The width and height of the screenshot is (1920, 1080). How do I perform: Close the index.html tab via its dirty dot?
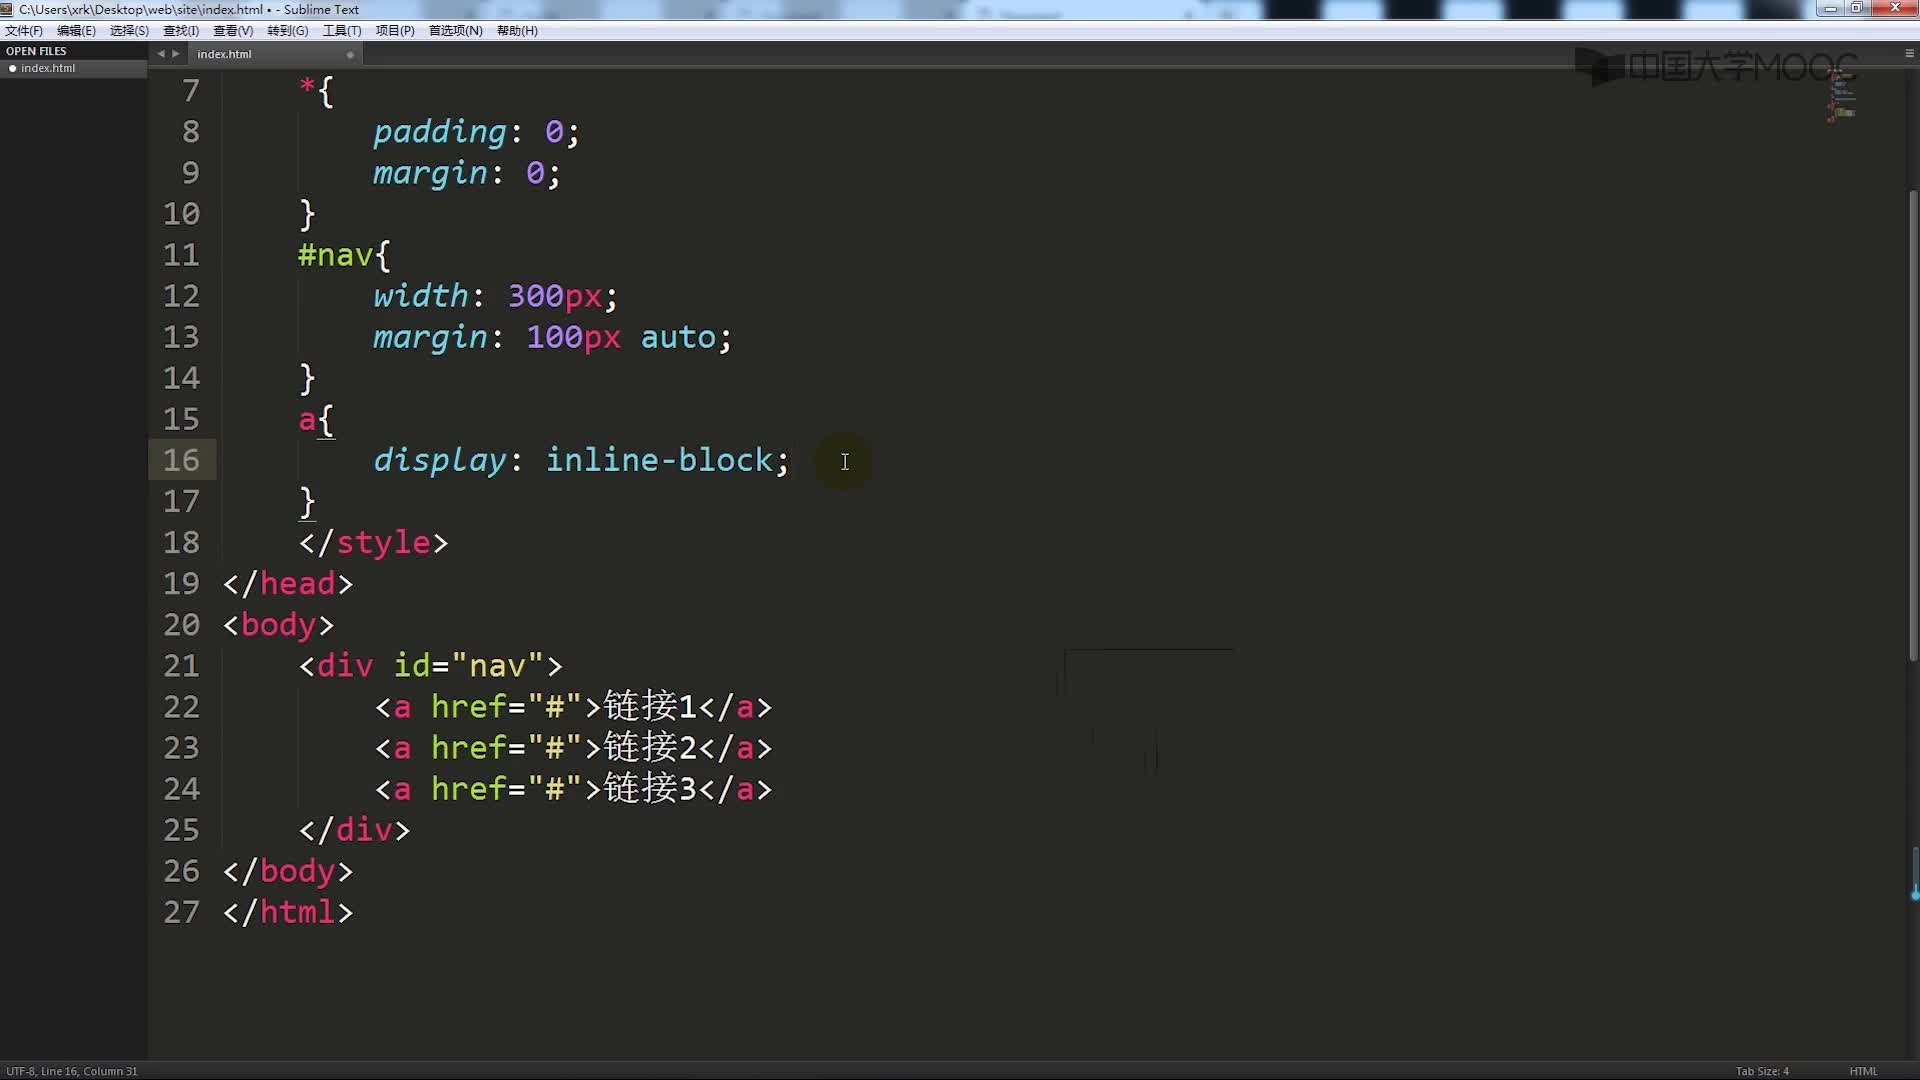pos(350,55)
